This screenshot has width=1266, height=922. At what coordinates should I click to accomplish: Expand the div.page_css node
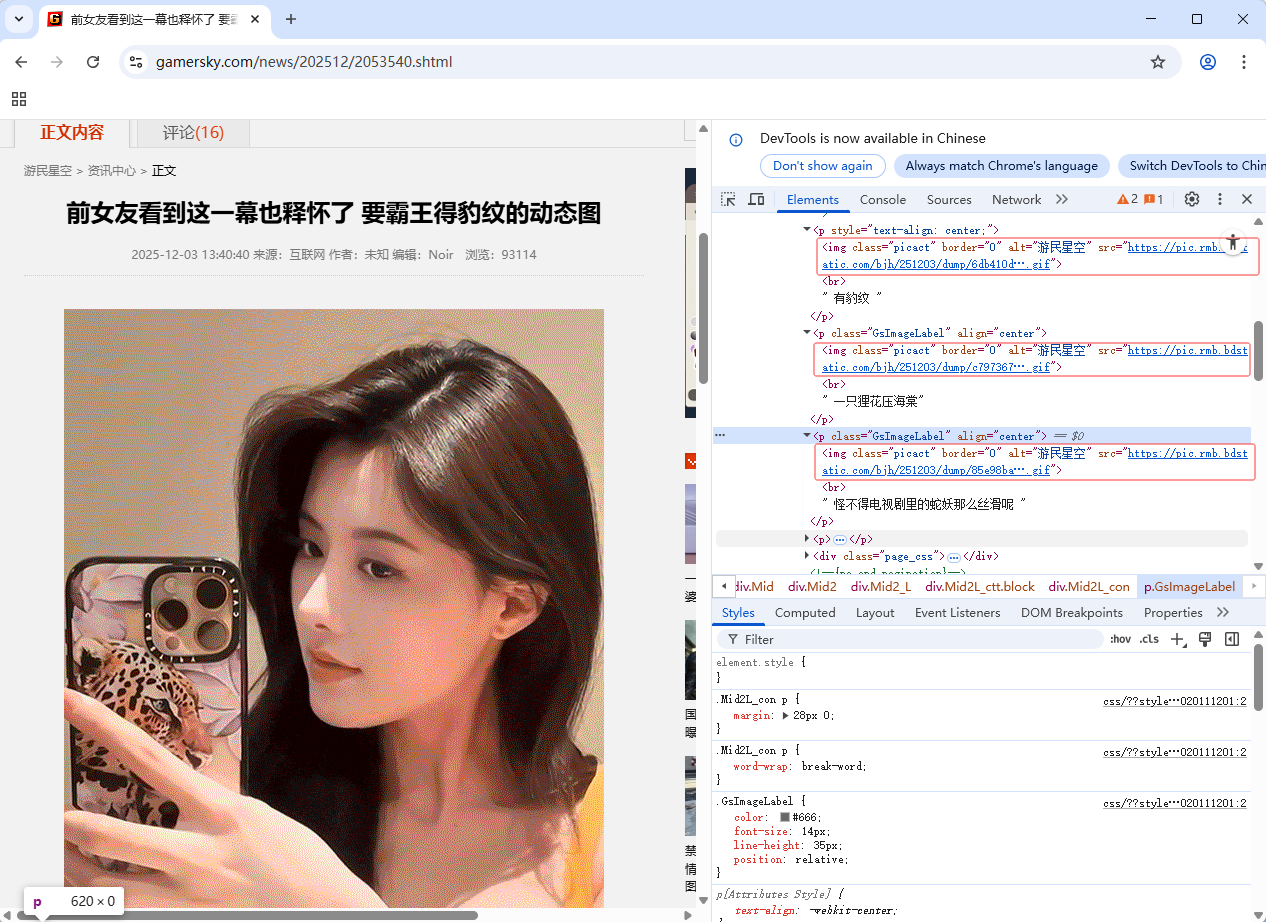806,556
